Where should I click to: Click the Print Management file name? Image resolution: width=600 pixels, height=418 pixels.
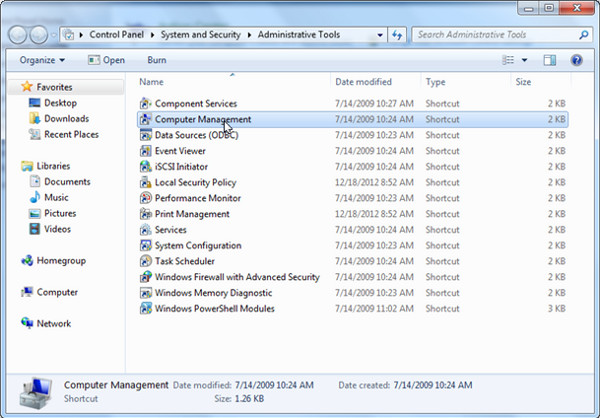coord(192,214)
